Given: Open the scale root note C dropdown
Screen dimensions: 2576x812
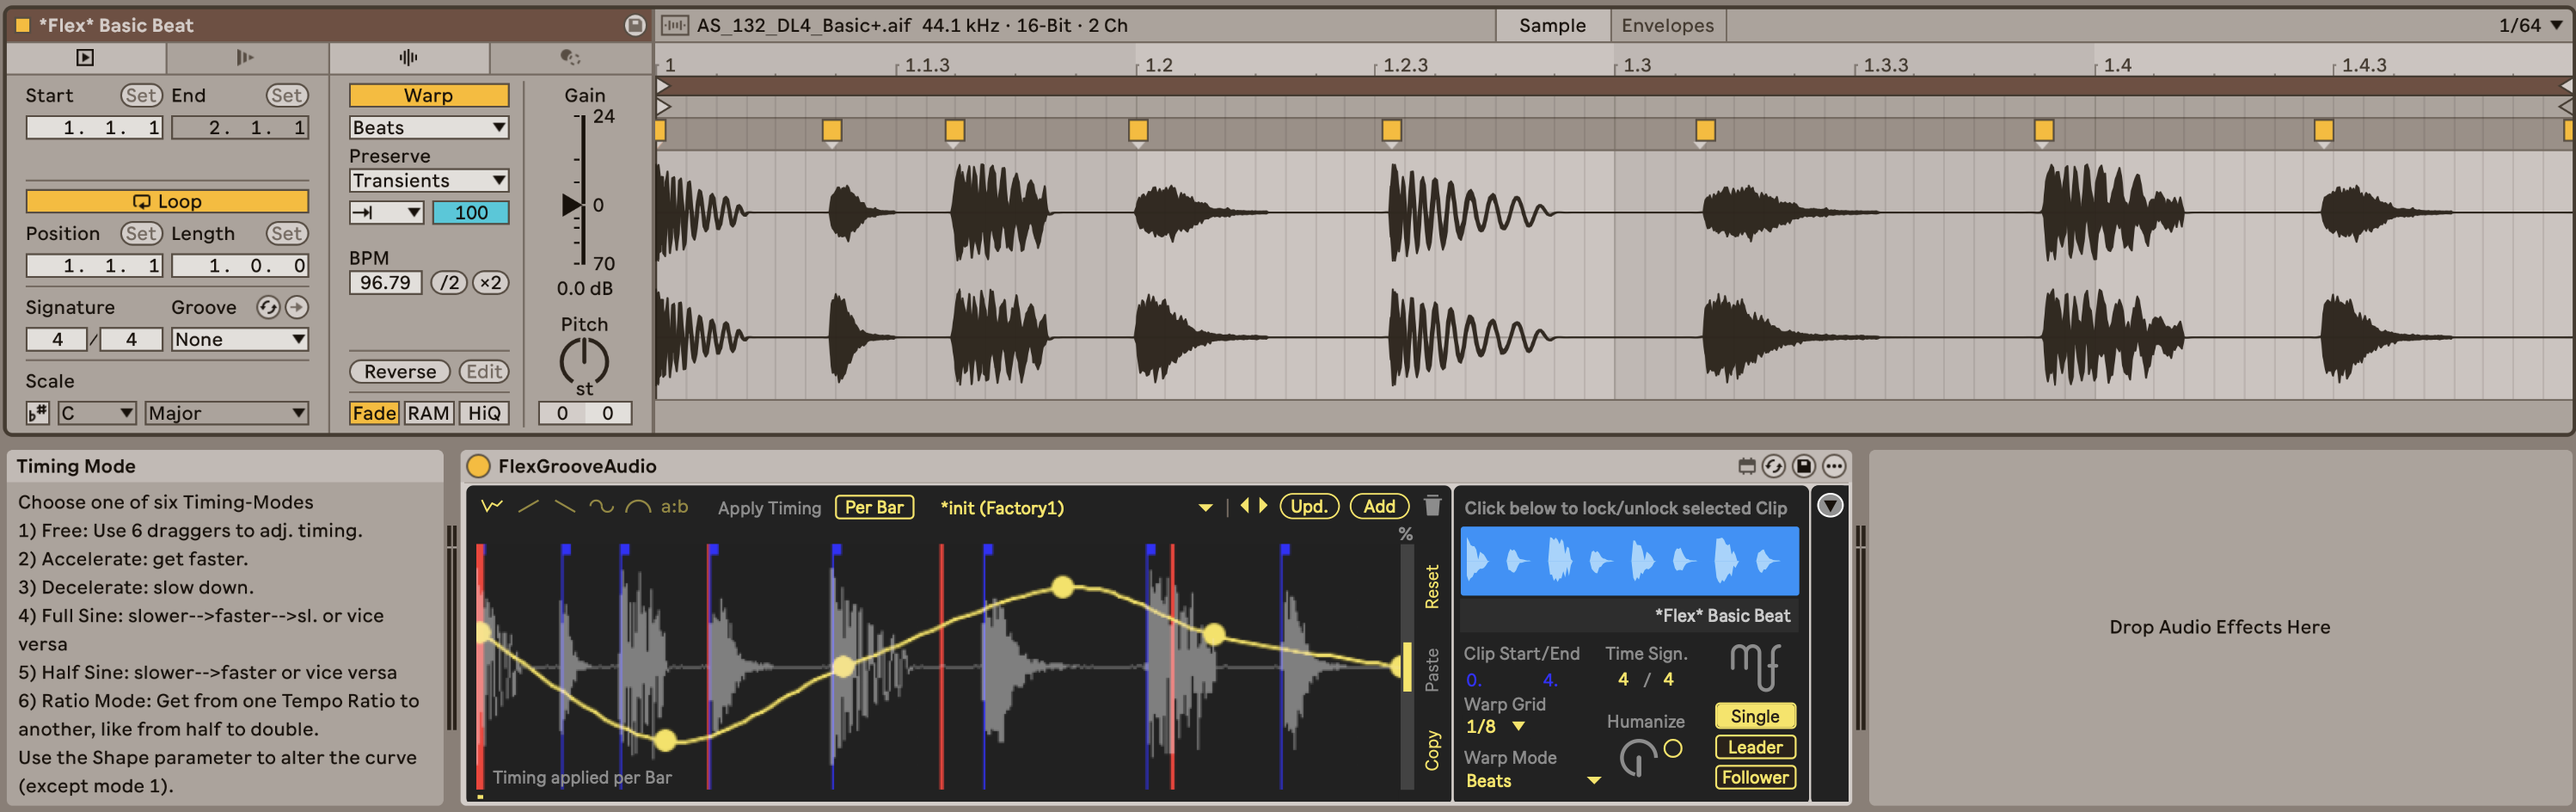Looking at the screenshot, I should point(97,413).
